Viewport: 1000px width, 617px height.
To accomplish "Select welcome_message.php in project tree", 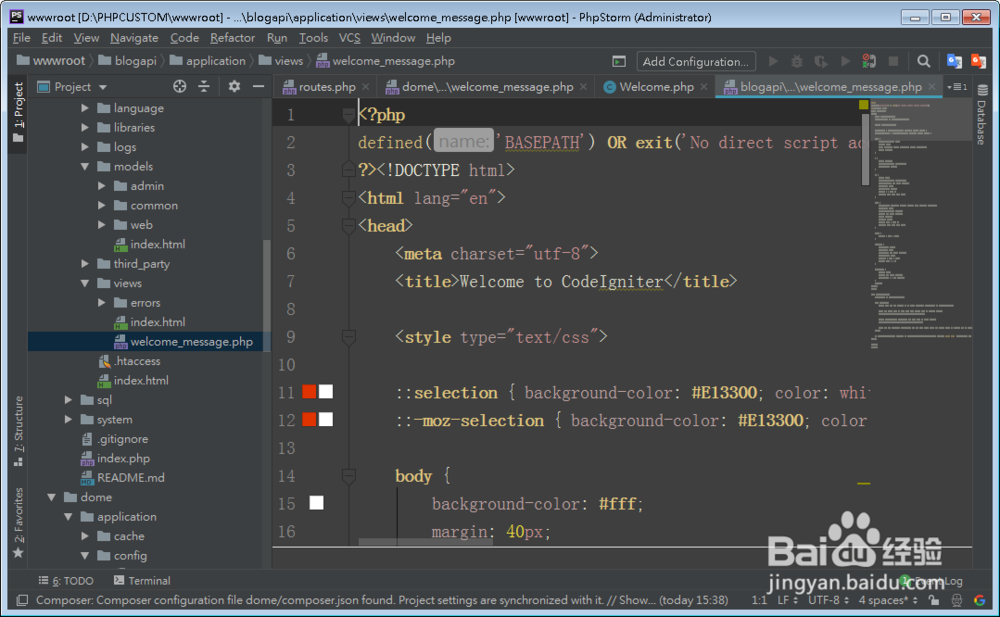I will tap(149, 341).
